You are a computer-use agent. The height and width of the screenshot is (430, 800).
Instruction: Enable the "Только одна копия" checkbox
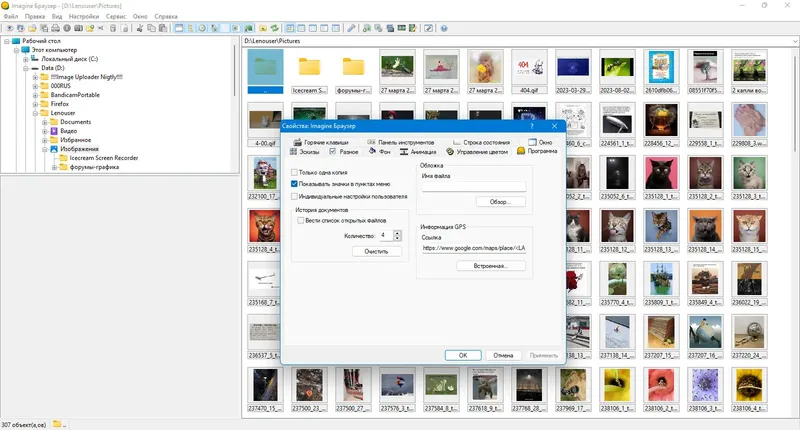tap(294, 172)
